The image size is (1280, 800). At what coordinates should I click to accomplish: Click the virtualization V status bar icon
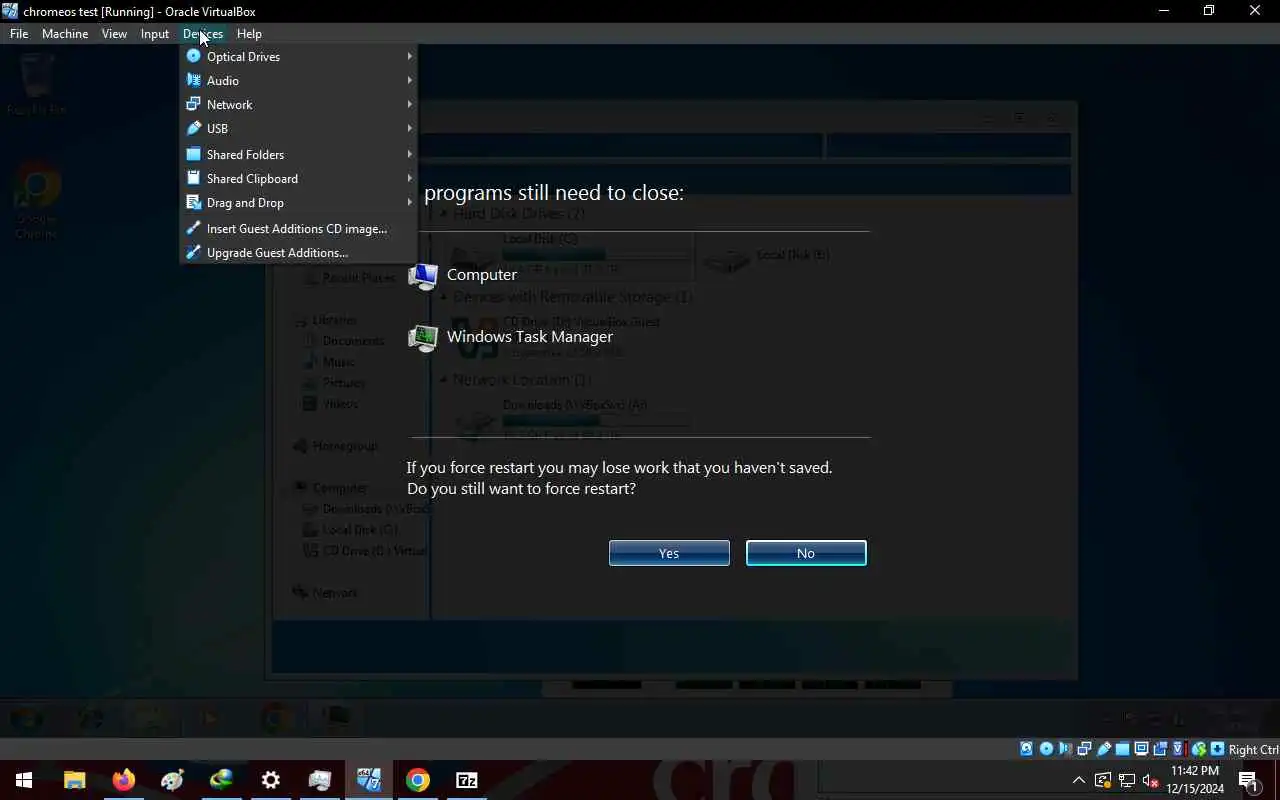tap(1179, 749)
